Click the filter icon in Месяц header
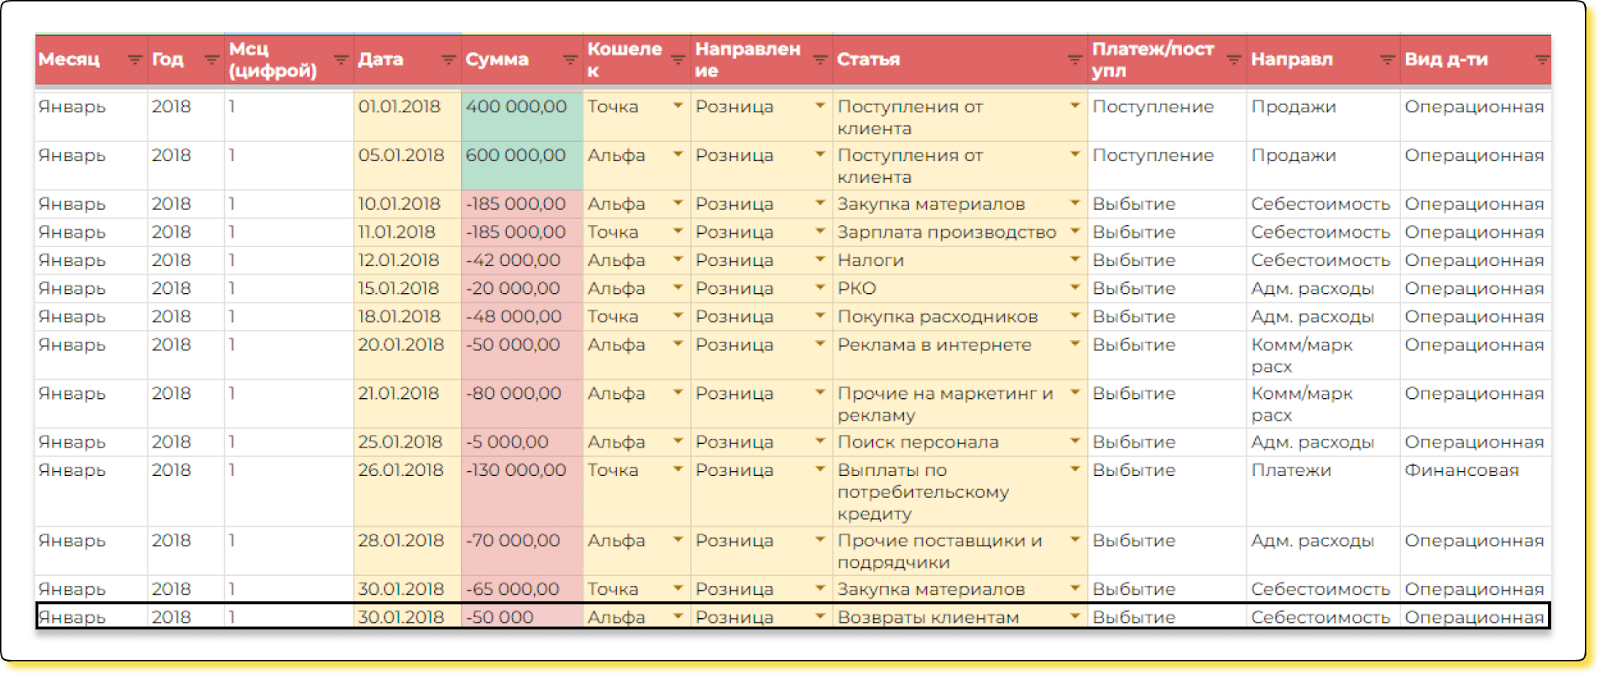 tap(134, 60)
